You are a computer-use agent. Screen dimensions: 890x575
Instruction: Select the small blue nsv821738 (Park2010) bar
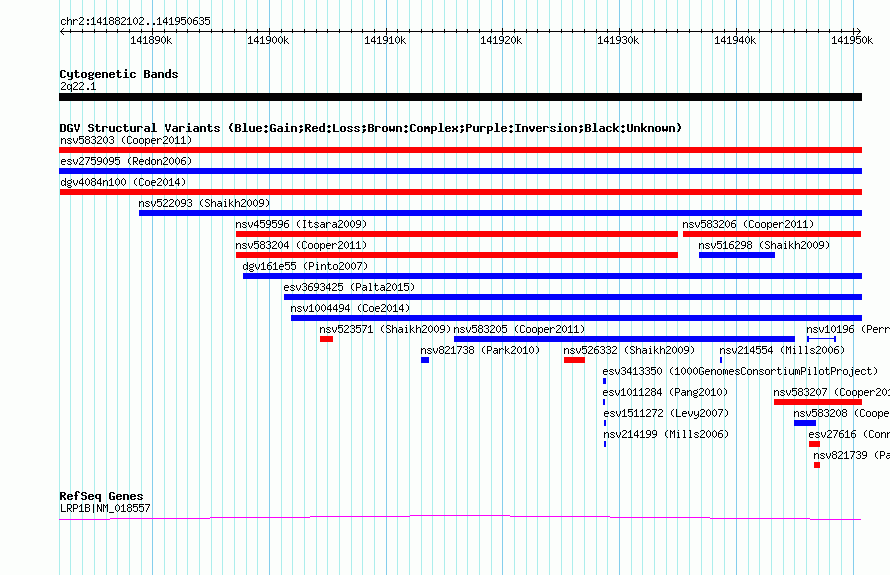coord(425,360)
